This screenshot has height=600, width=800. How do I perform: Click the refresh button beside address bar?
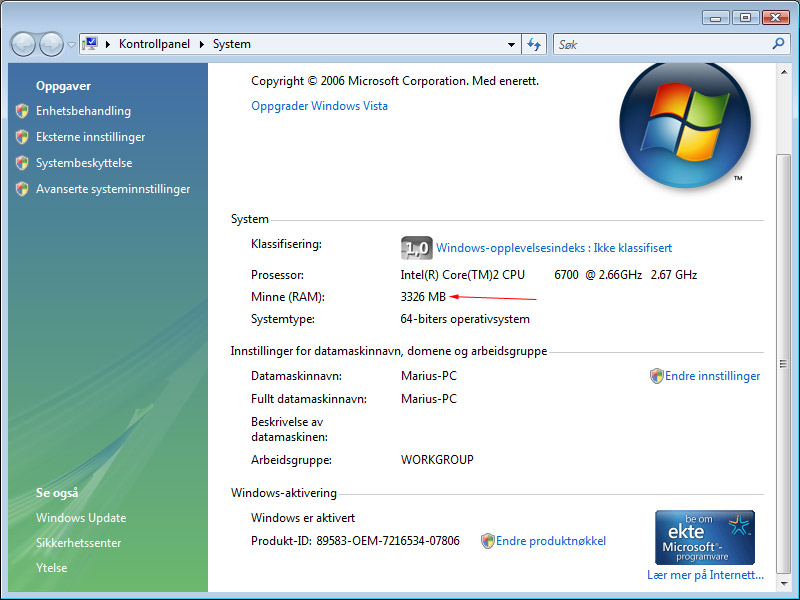tap(534, 44)
